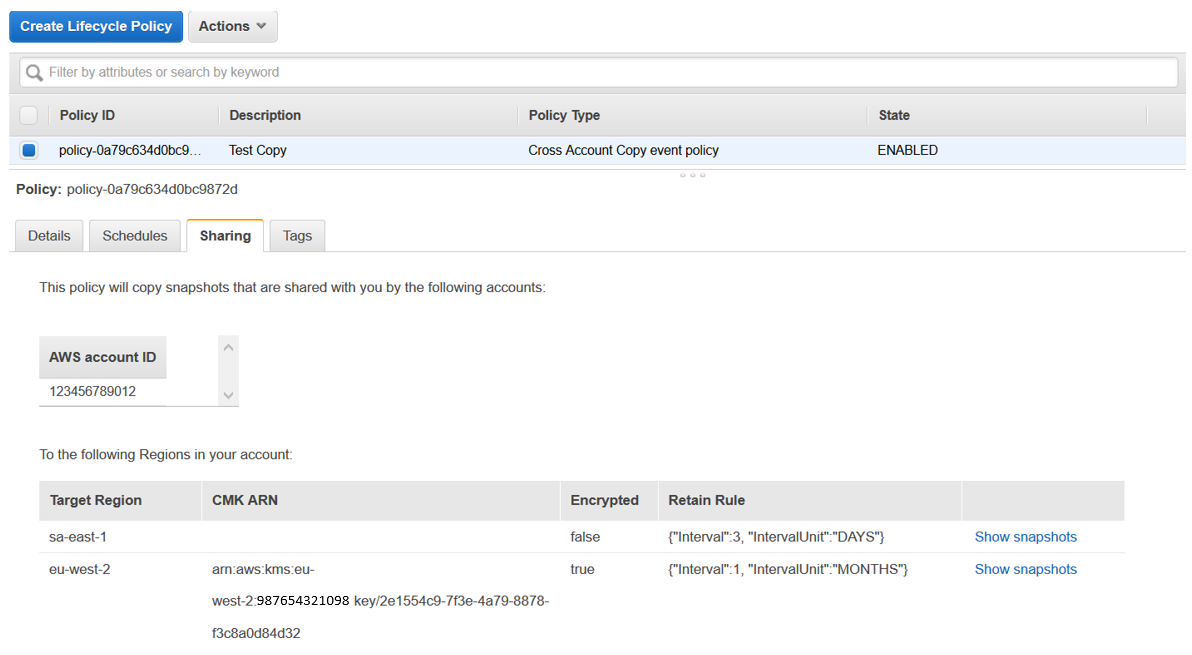Click the Policy ID column header
The height and width of the screenshot is (655, 1192).
pyautogui.click(x=86, y=115)
